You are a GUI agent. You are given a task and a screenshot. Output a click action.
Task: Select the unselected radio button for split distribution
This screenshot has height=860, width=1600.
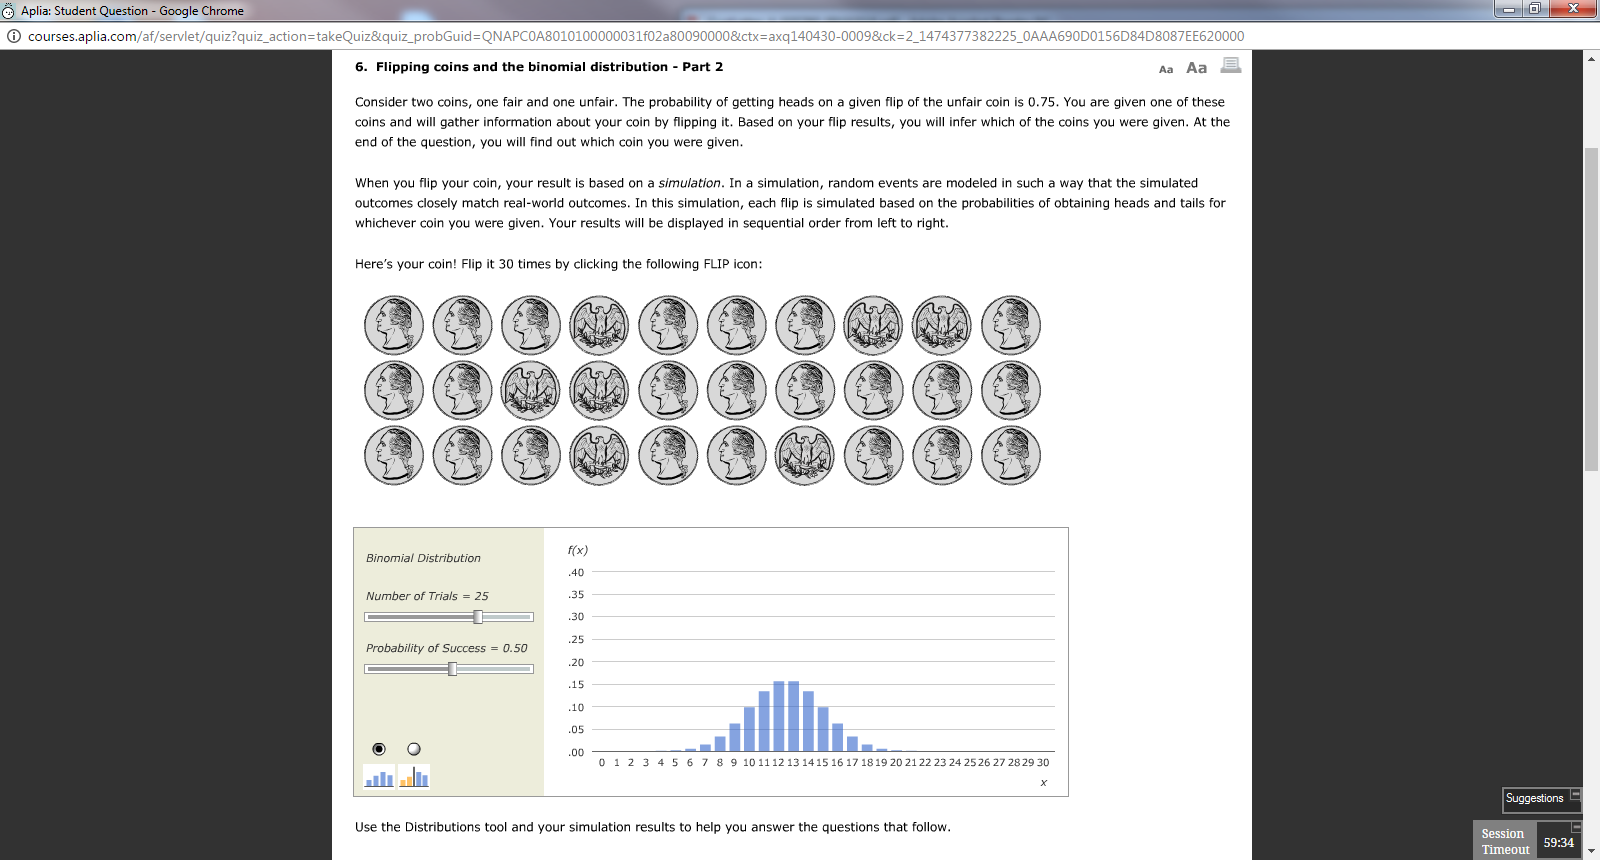(414, 749)
